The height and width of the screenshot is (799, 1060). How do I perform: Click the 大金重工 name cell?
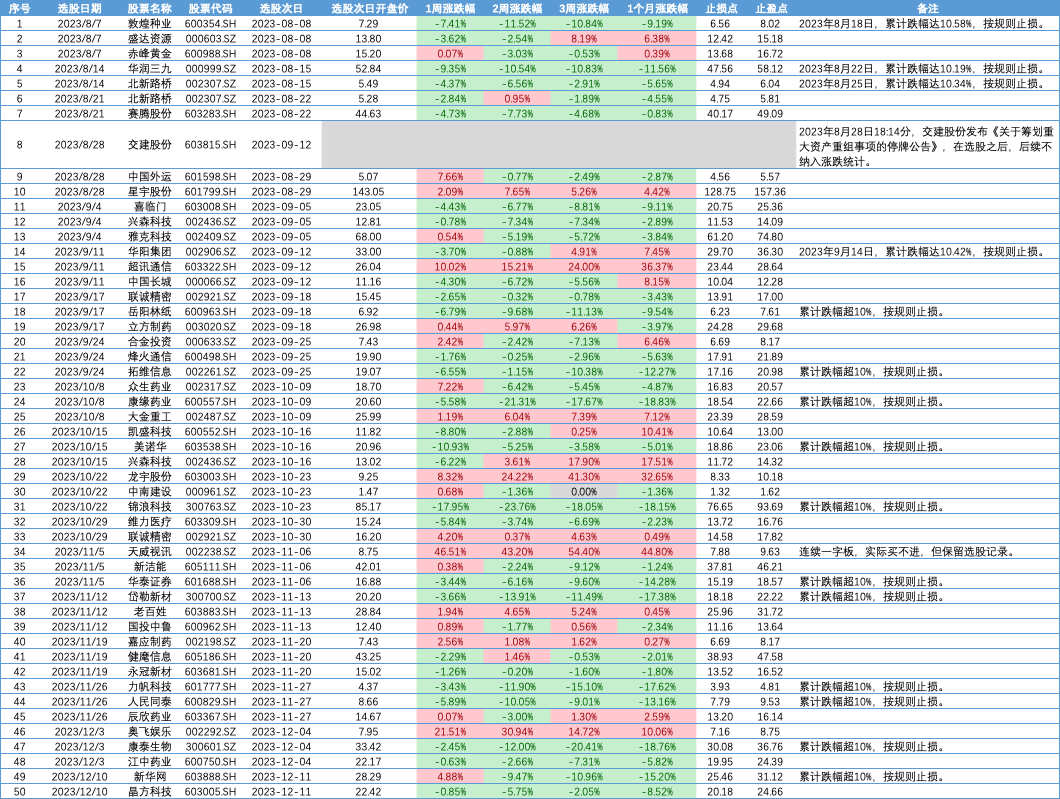149,416
